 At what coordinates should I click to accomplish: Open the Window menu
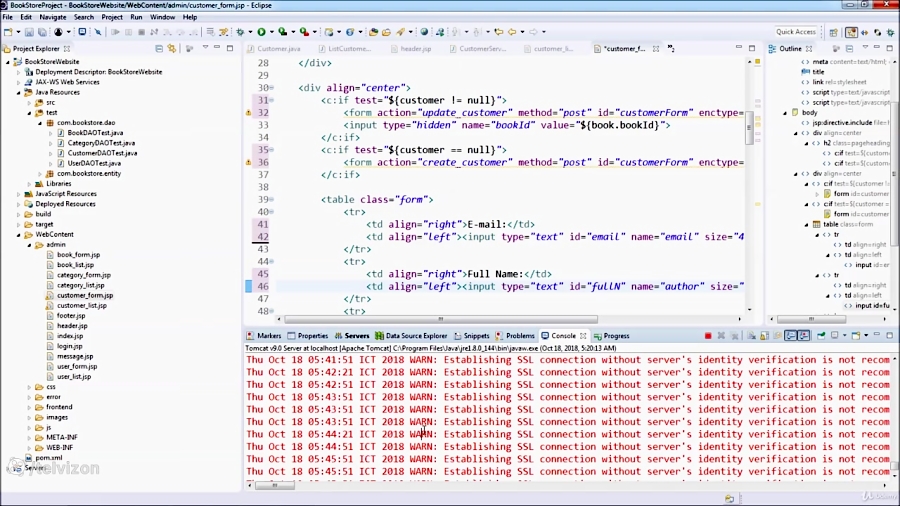(x=162, y=17)
